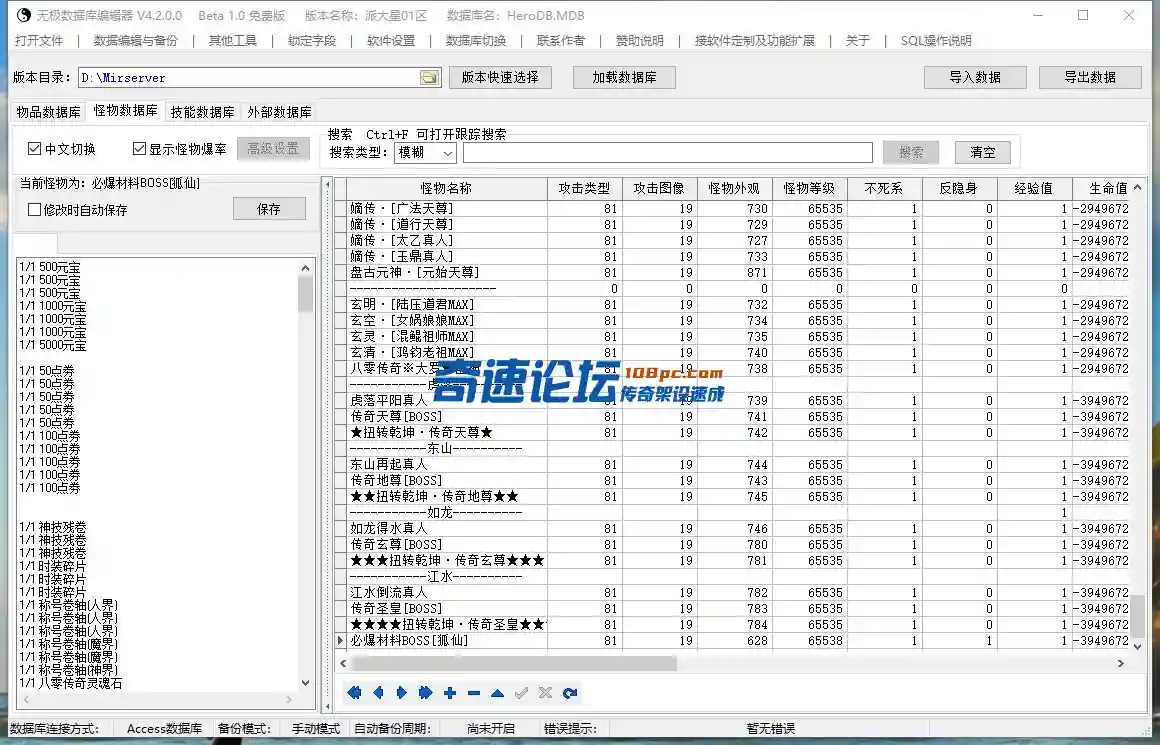Viewport: 1160px width, 745px height.
Task: Collapse the left panel splitter arrow at top
Action: pyautogui.click(x=328, y=186)
